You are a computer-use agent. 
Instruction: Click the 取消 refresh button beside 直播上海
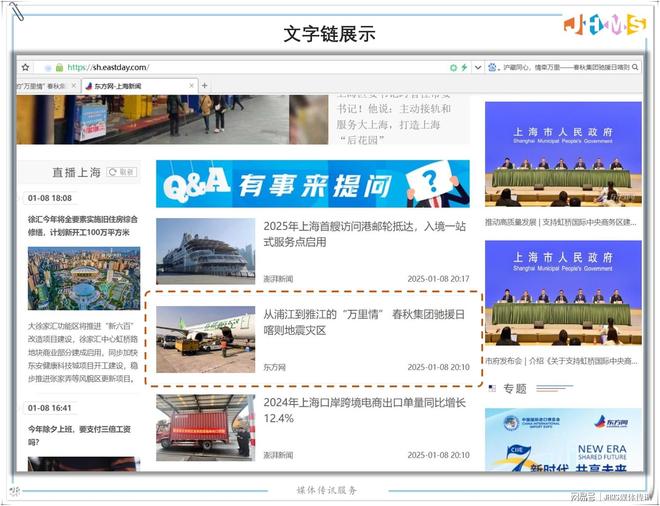(x=122, y=172)
